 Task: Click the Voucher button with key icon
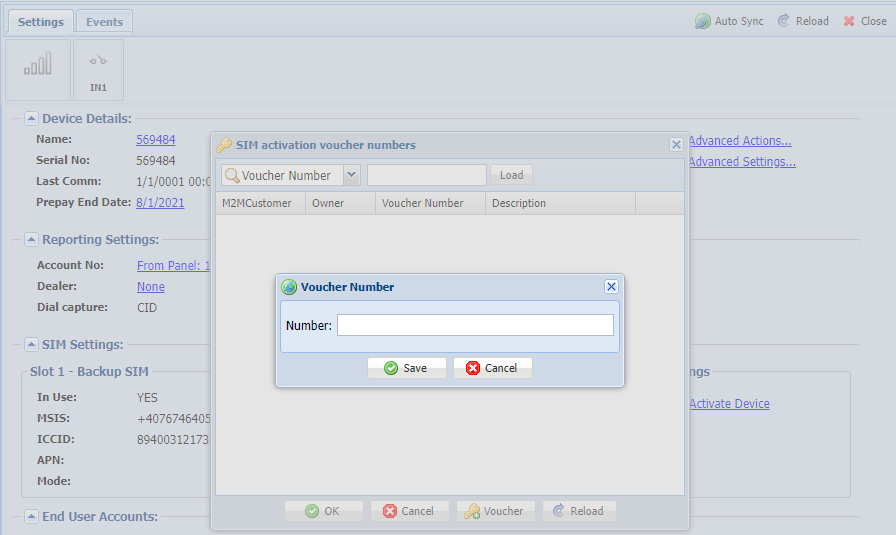pos(495,511)
